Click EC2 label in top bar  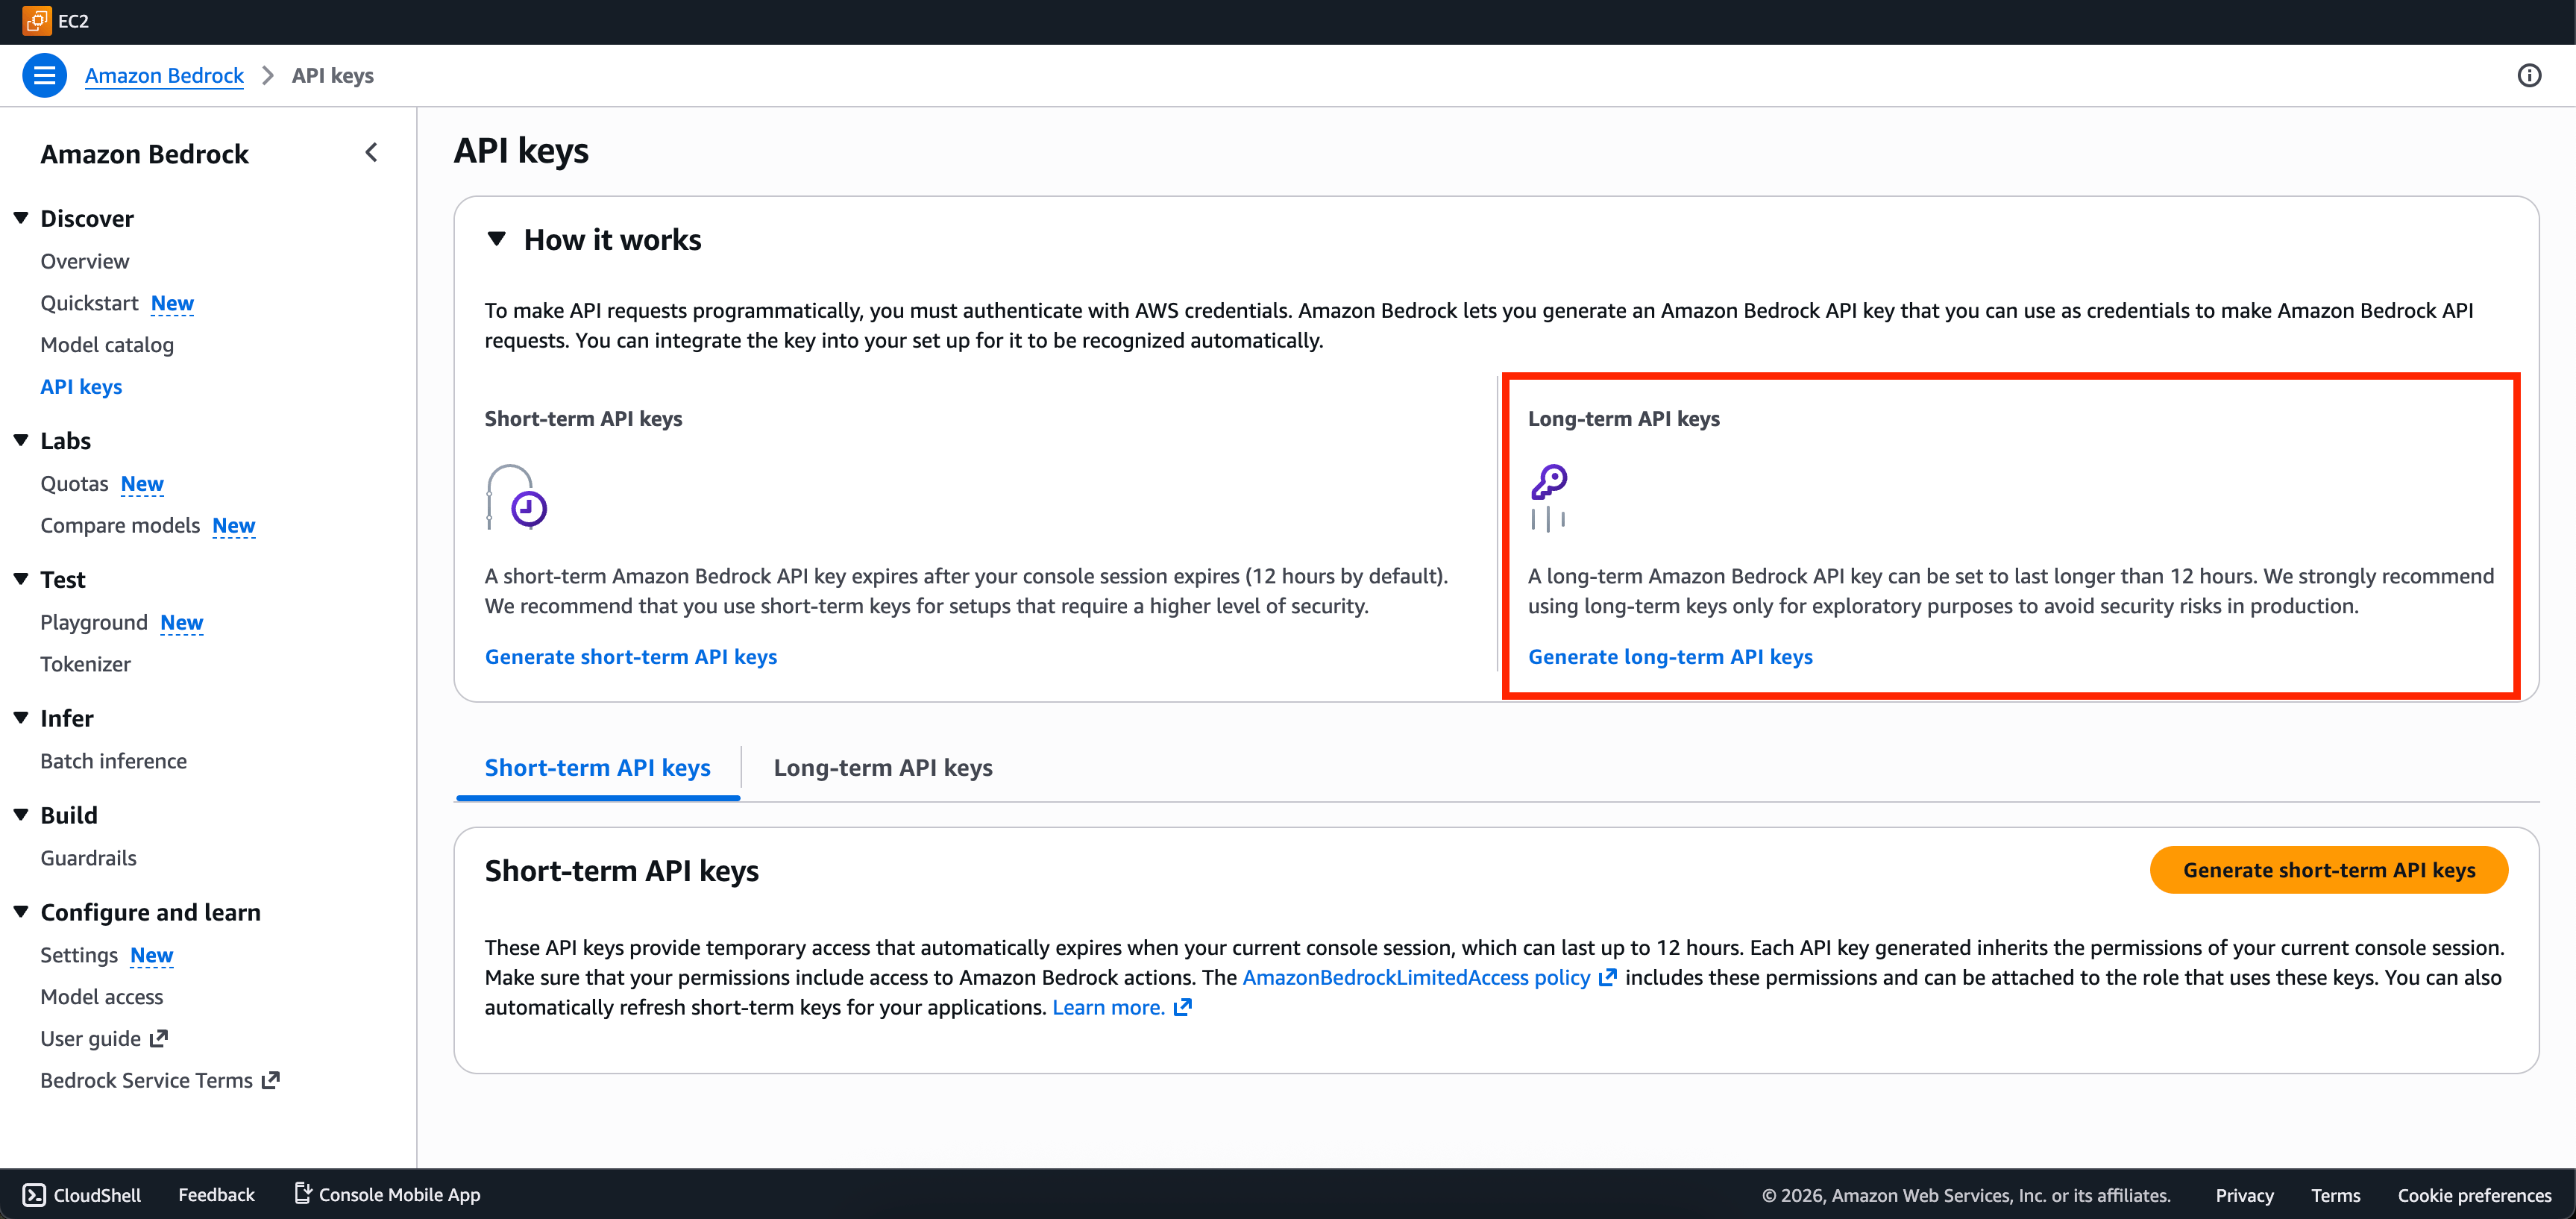coord(74,21)
